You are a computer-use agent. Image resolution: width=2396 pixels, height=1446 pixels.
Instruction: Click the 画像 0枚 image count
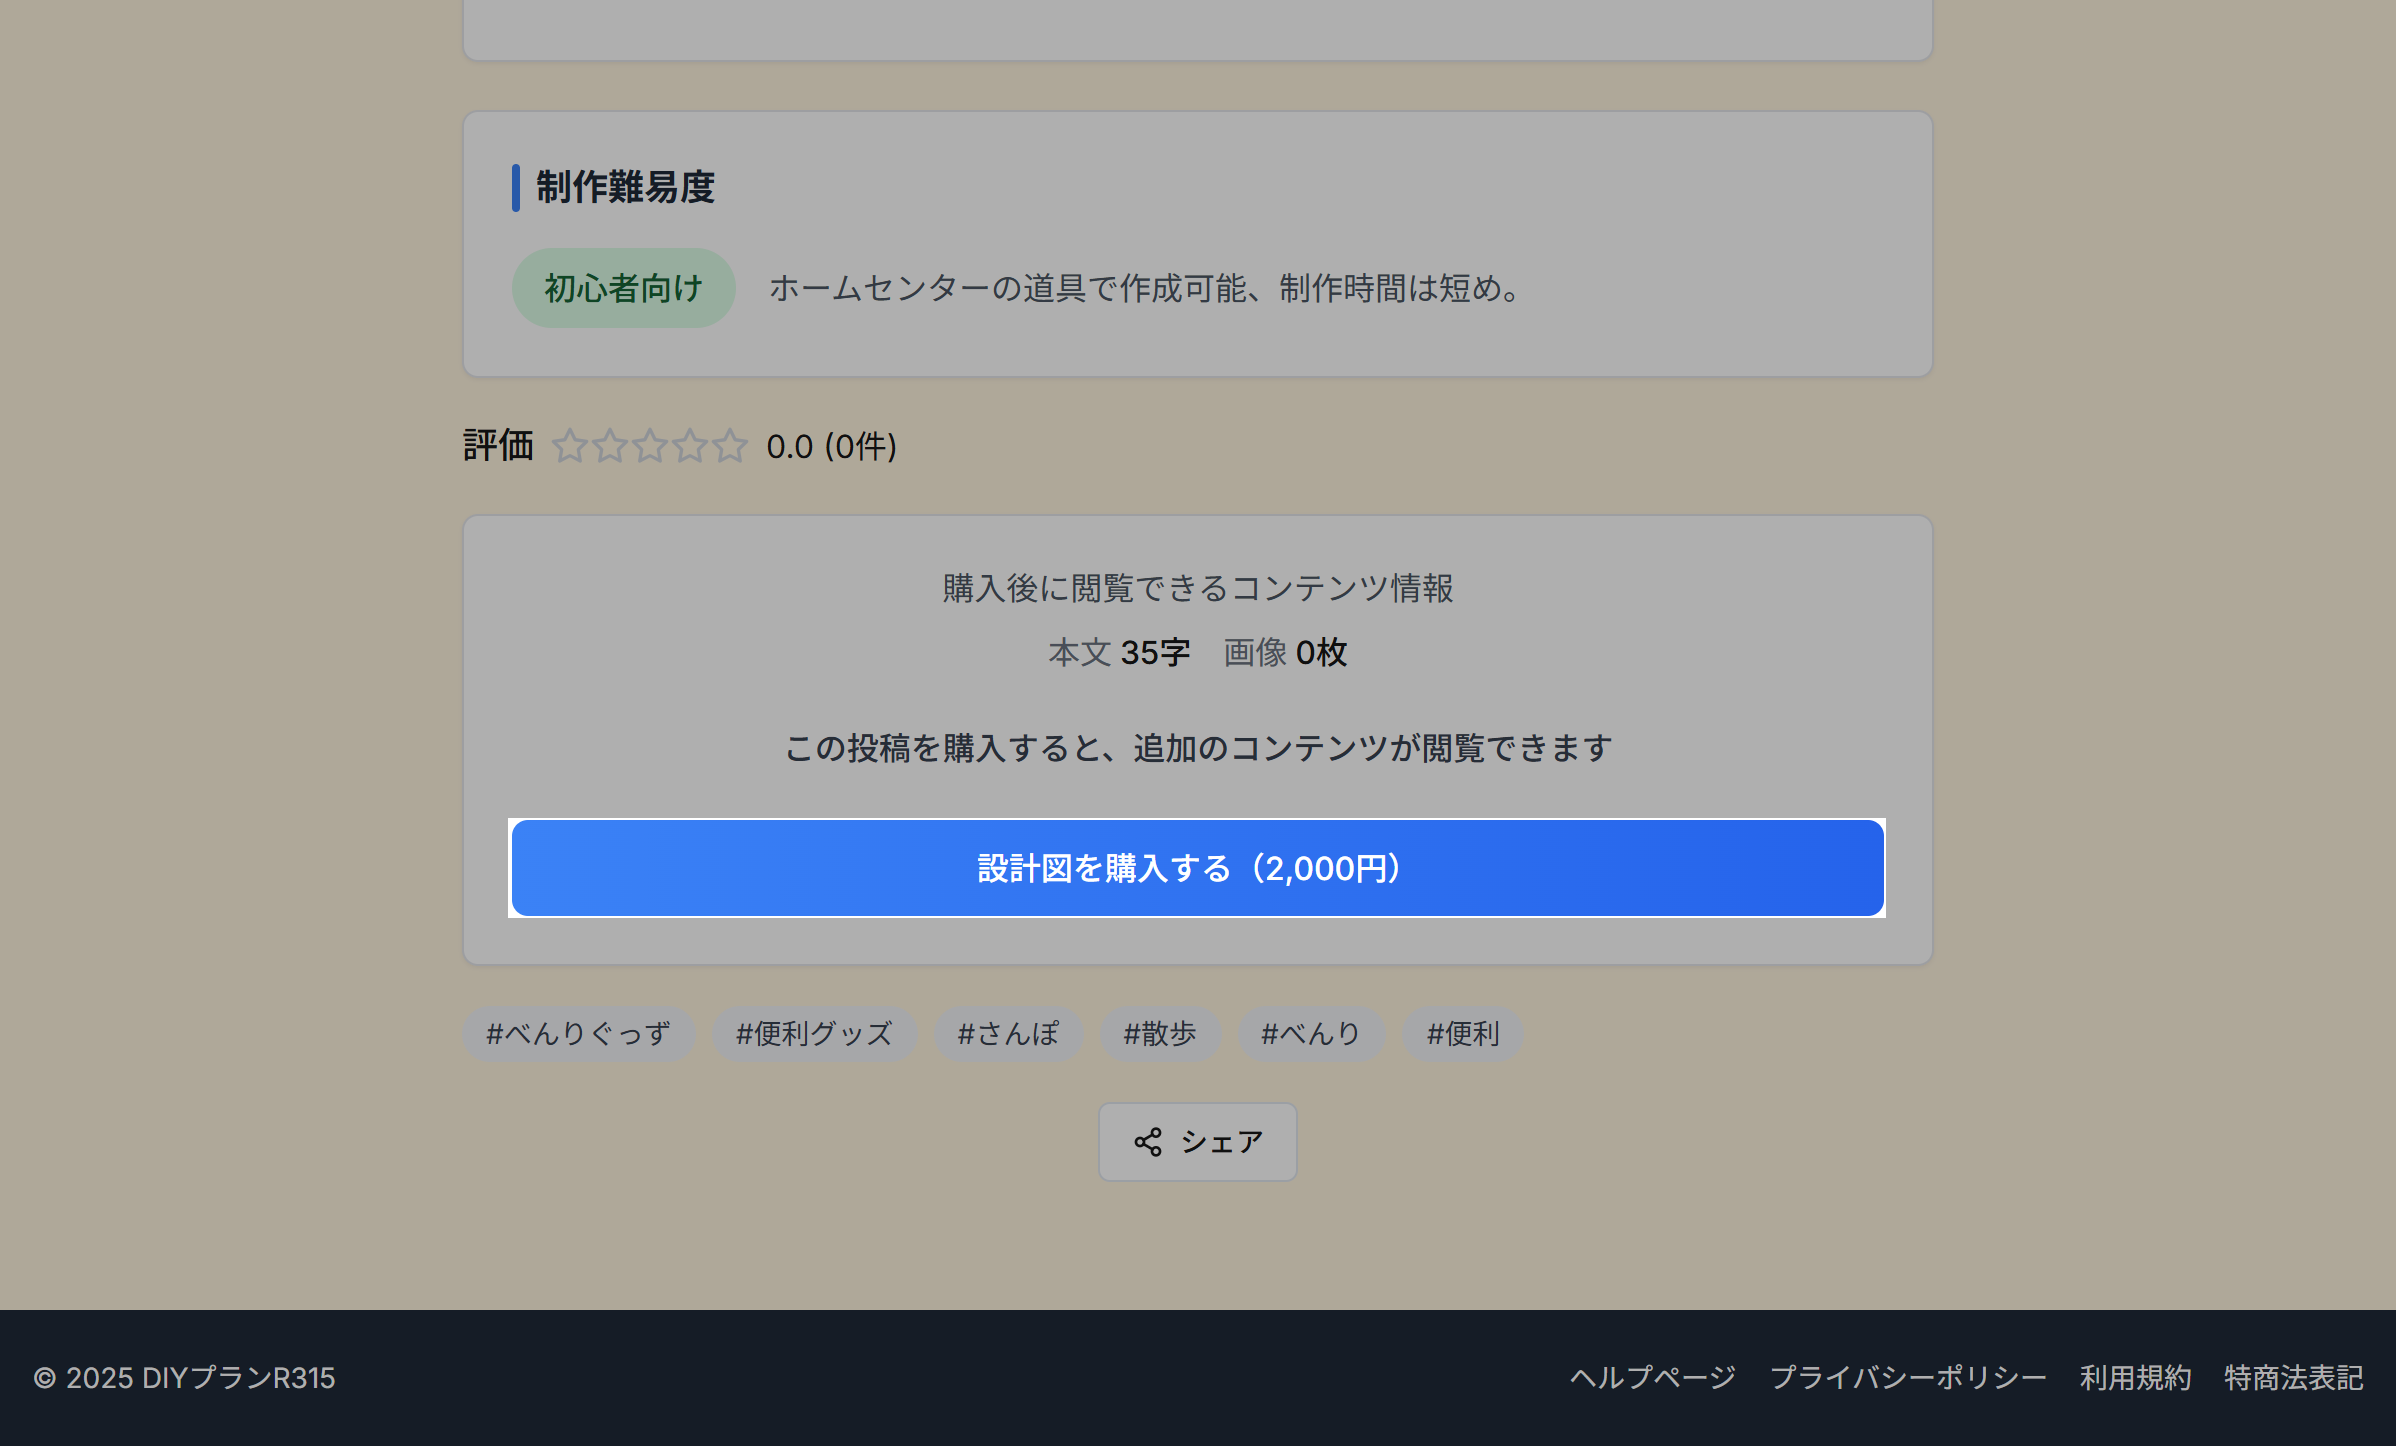tap(1285, 653)
